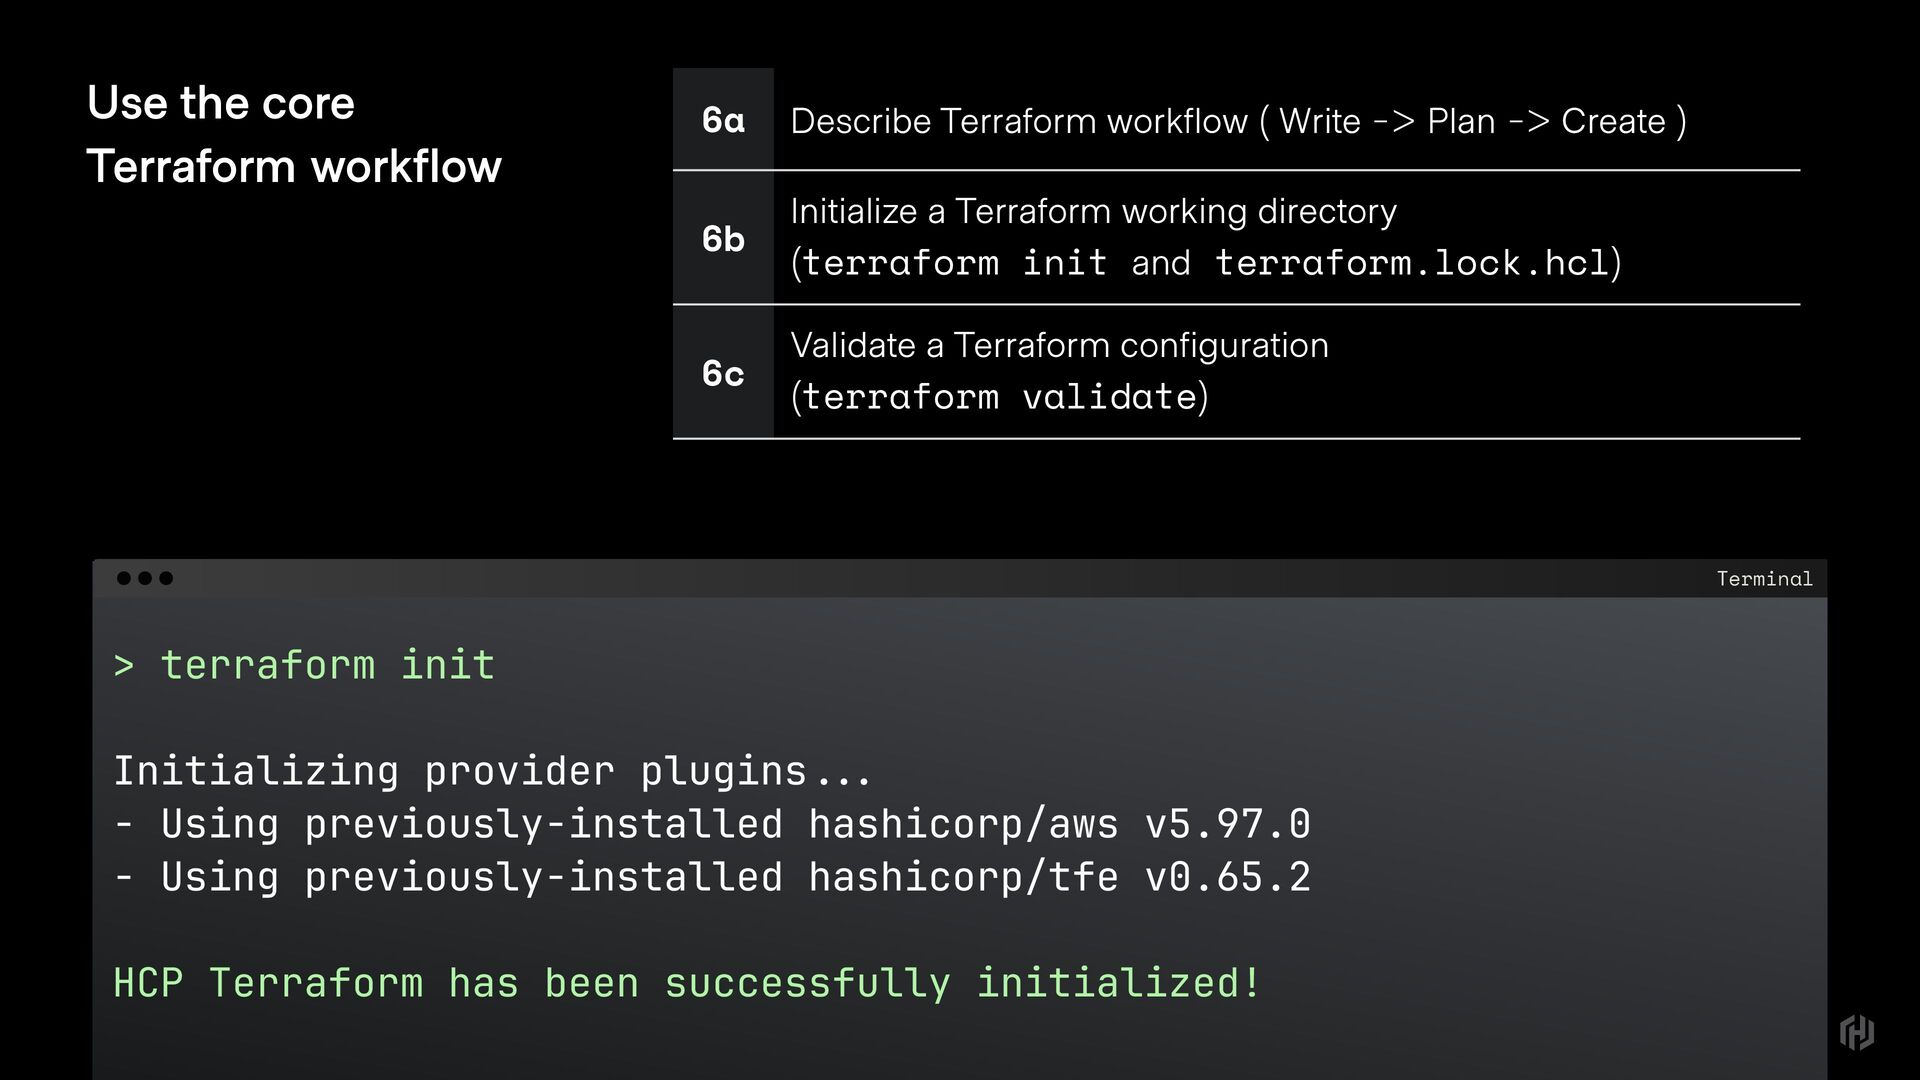Viewport: 1920px width, 1080px height.
Task: Select the 6a objective number cell
Action: point(723,120)
